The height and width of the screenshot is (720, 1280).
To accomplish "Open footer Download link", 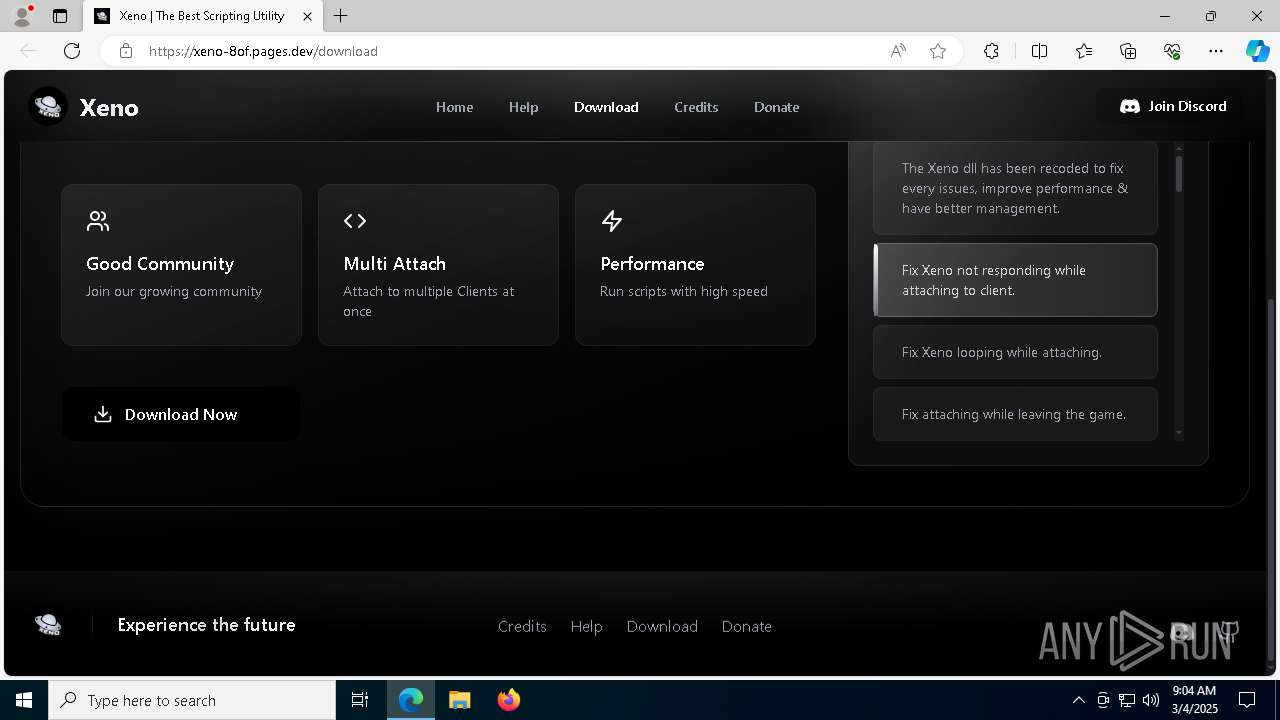I will tap(662, 626).
